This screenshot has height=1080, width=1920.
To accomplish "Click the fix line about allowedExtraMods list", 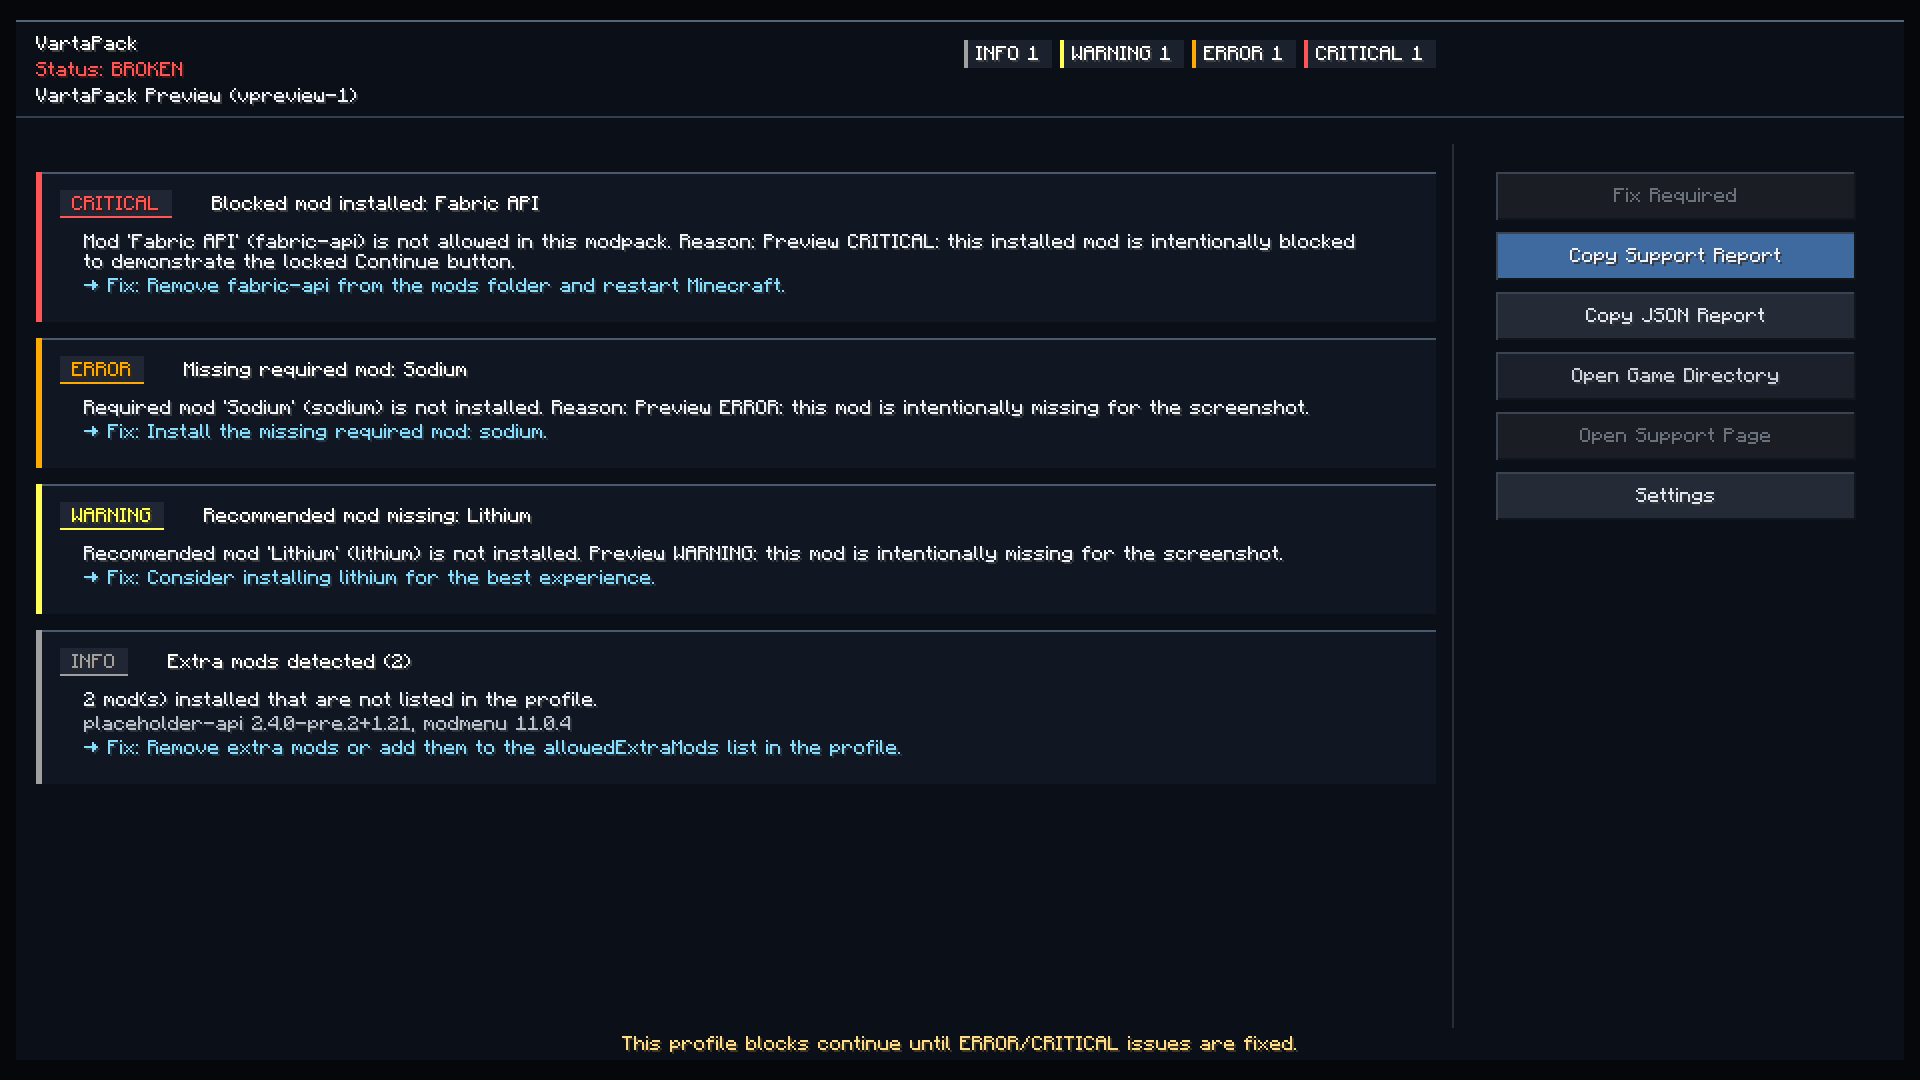I will pos(492,748).
